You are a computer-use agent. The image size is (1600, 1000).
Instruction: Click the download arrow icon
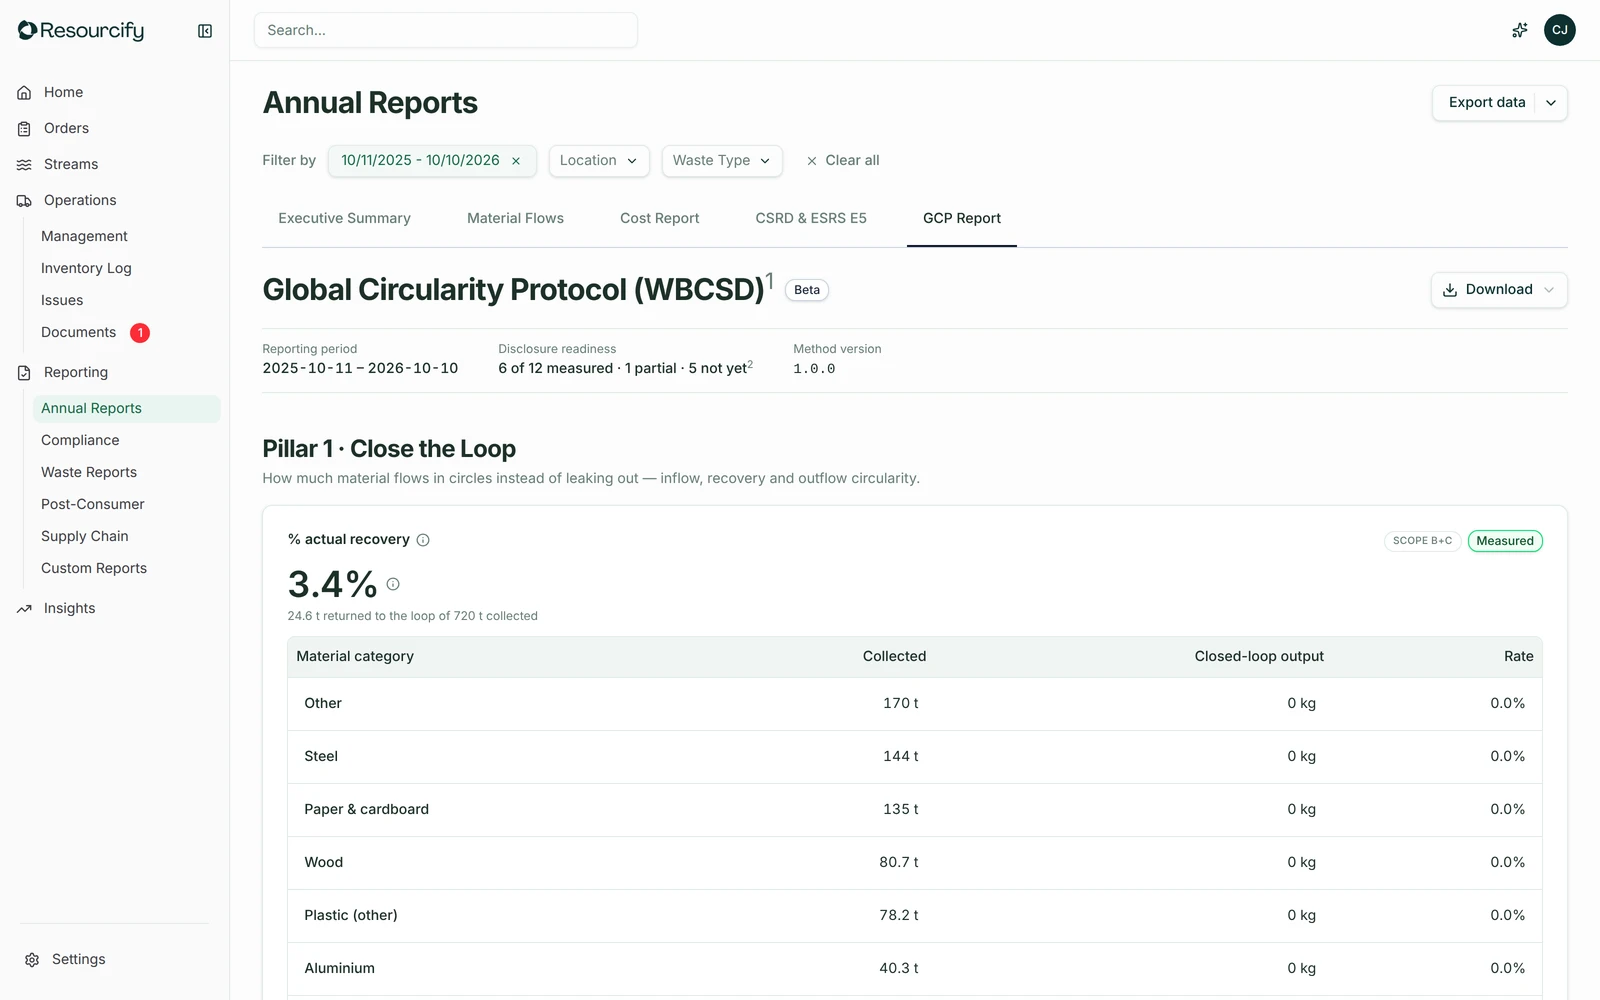point(1450,290)
